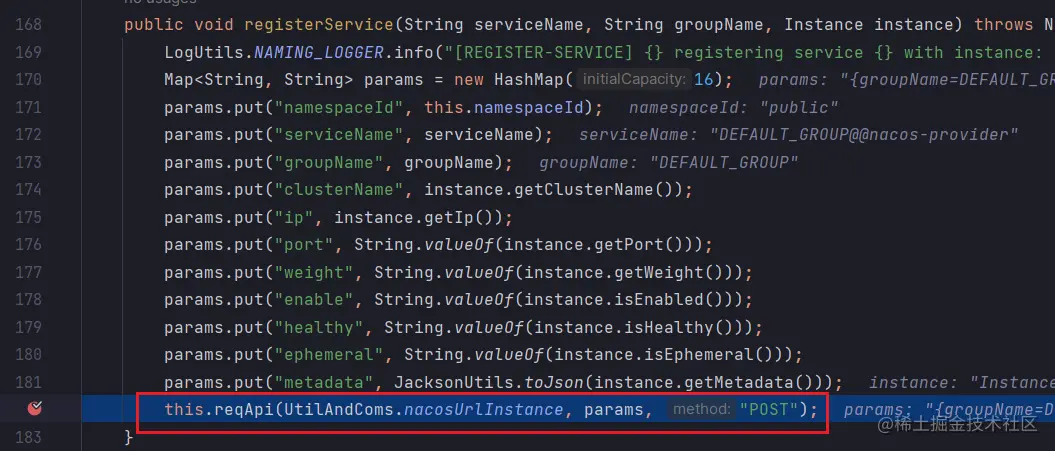
Task: Click line number 171 in gutter
Action: pos(28,108)
